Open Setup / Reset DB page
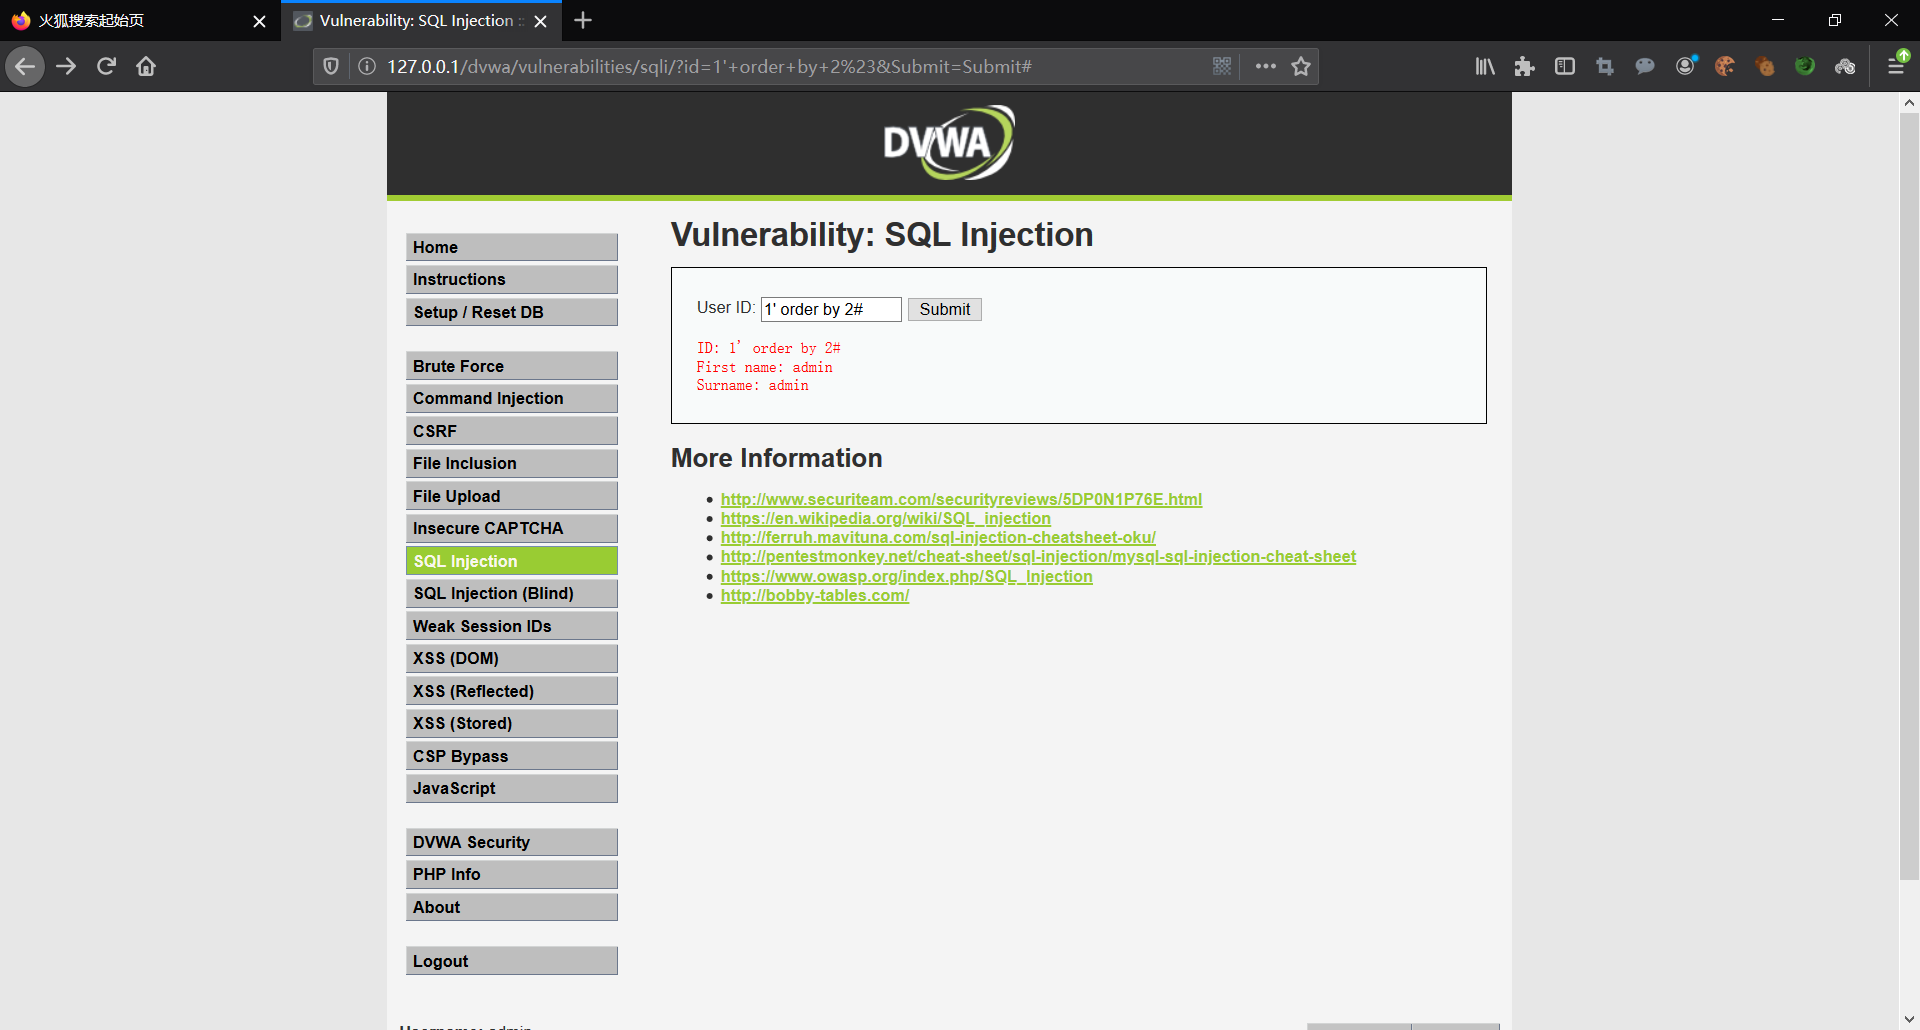 pos(512,312)
